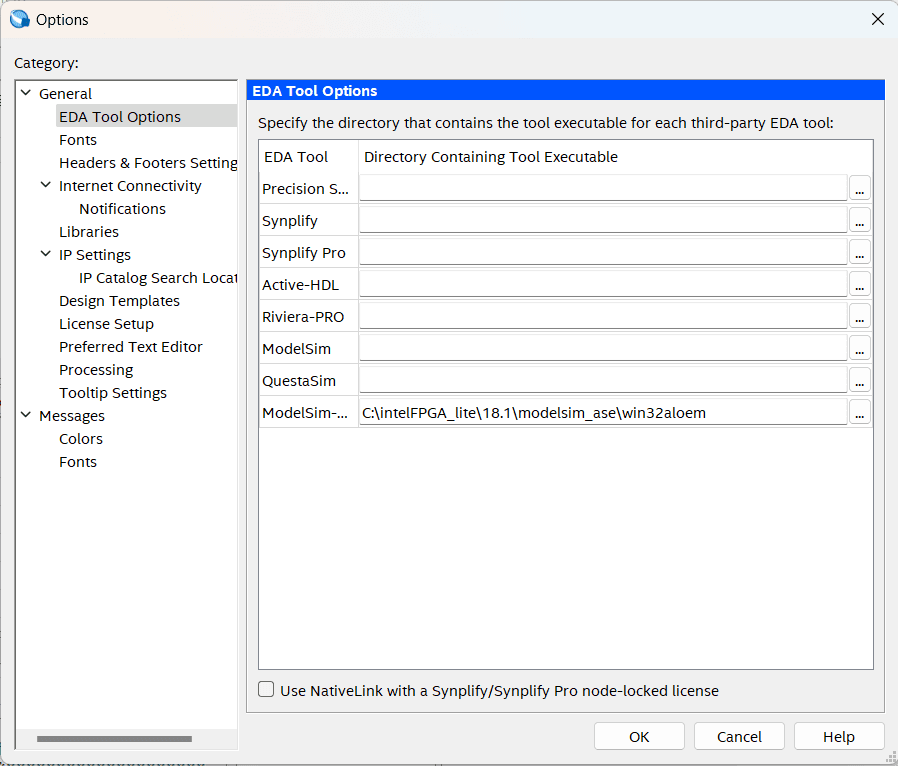
Task: Select Internet Connectivity category
Action: pos(130,185)
